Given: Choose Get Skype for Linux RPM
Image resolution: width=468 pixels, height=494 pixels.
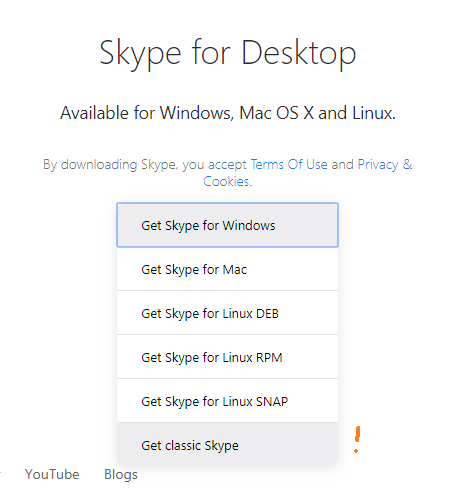Looking at the screenshot, I should [x=227, y=357].
